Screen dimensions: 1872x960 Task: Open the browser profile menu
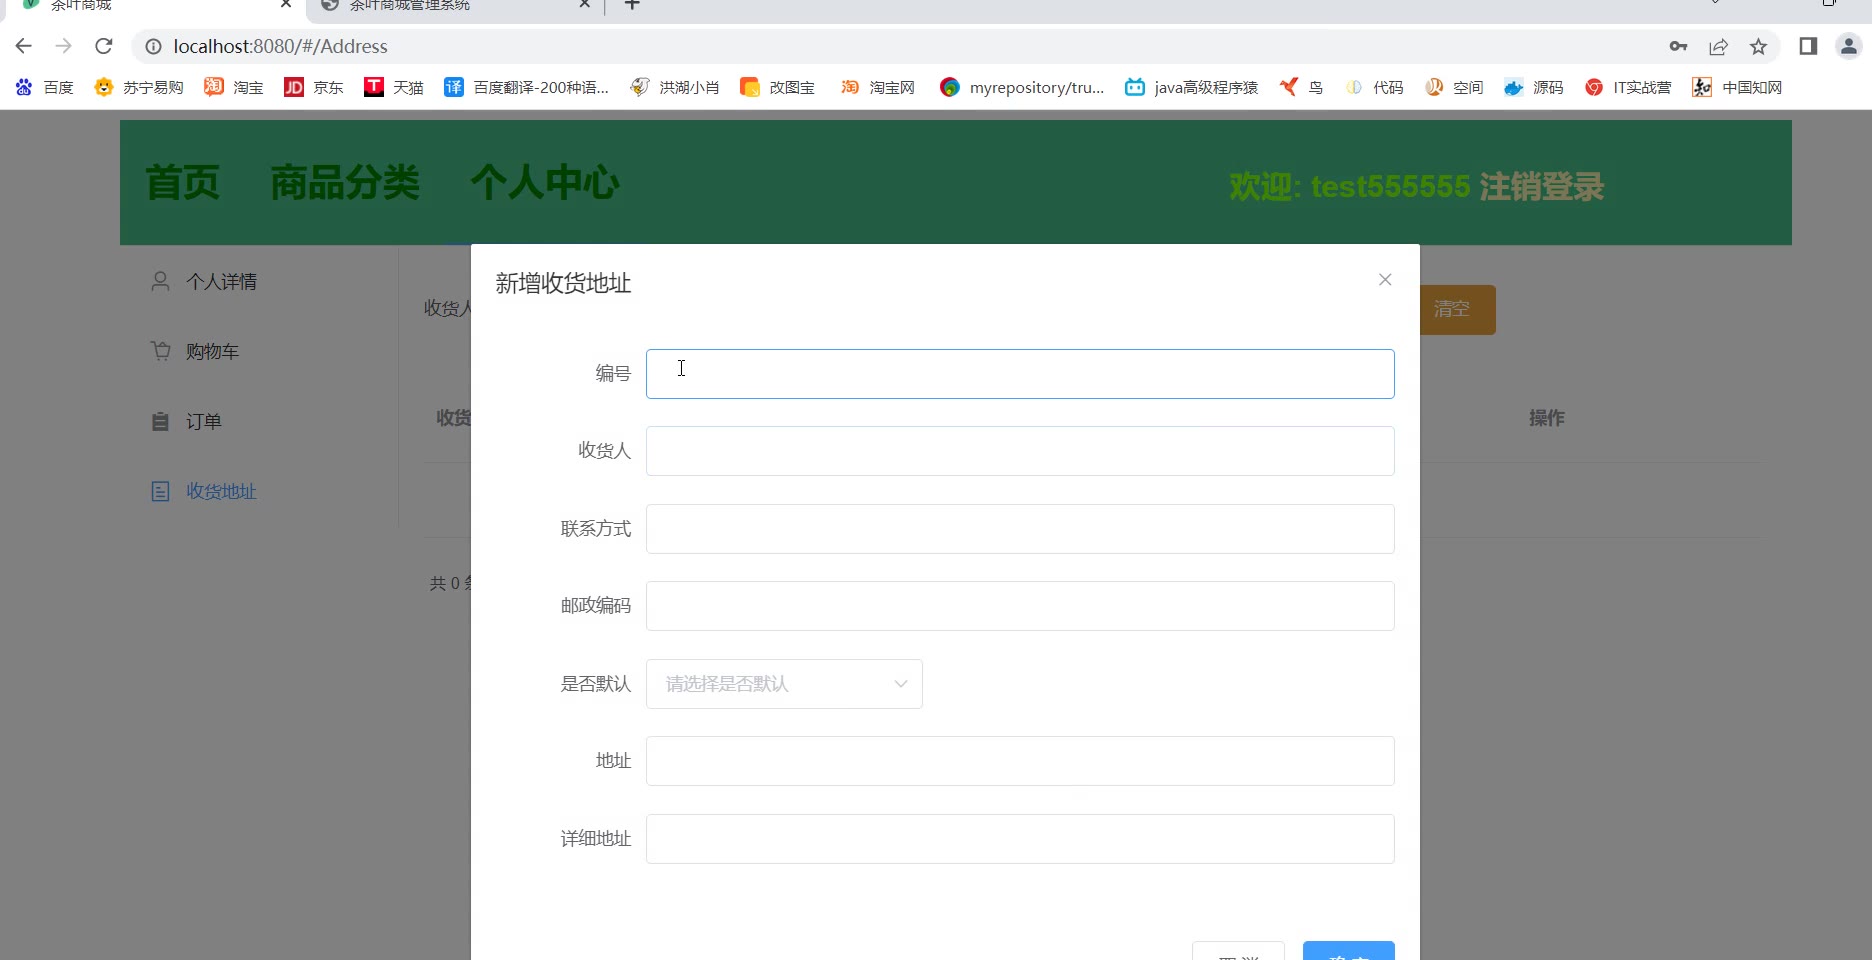1848,46
